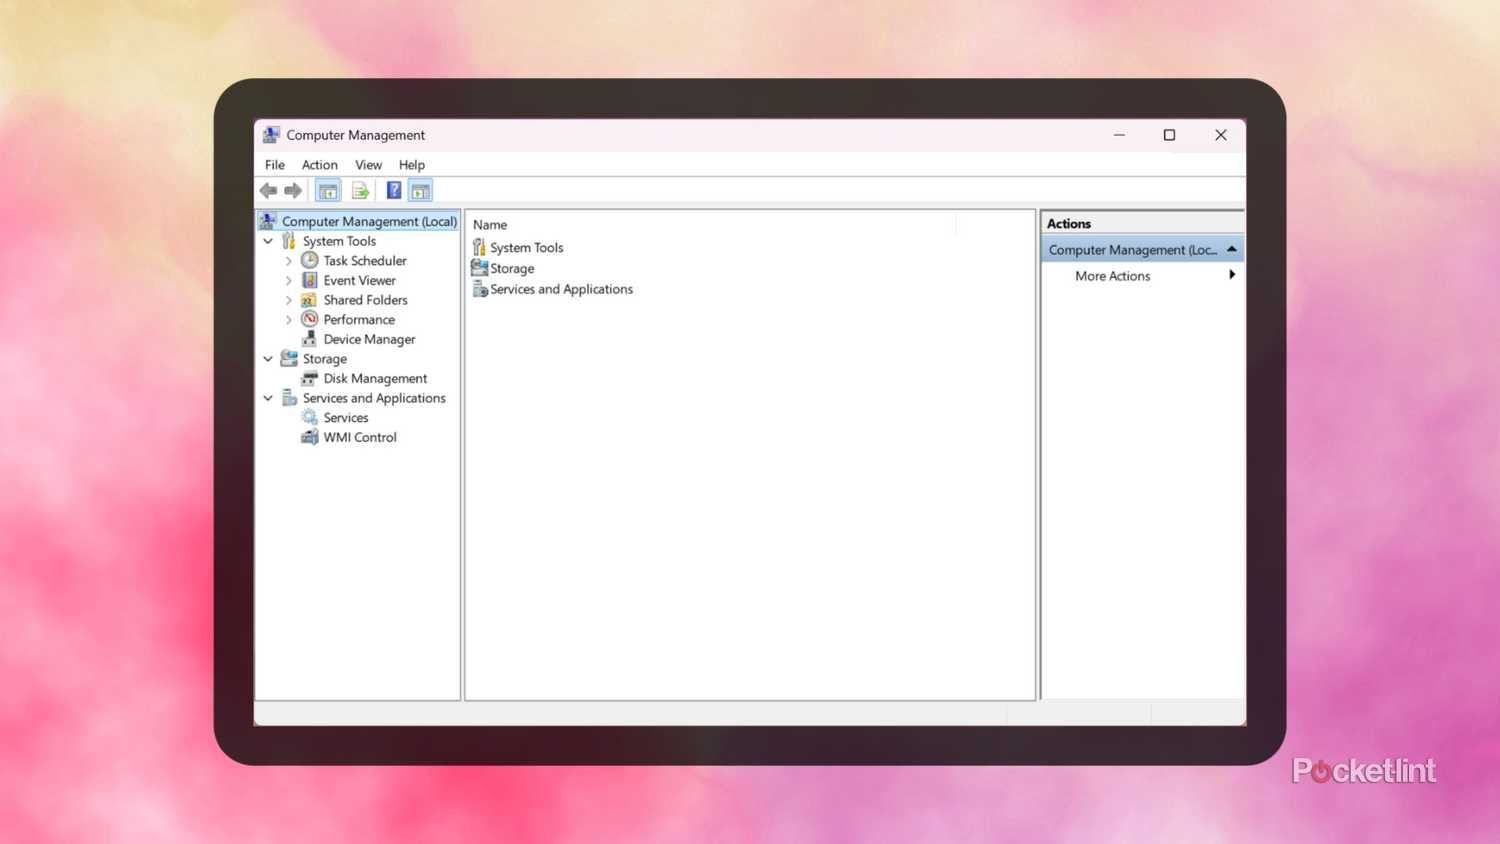Select Services and Applications in the list
The height and width of the screenshot is (844, 1500).
561,289
